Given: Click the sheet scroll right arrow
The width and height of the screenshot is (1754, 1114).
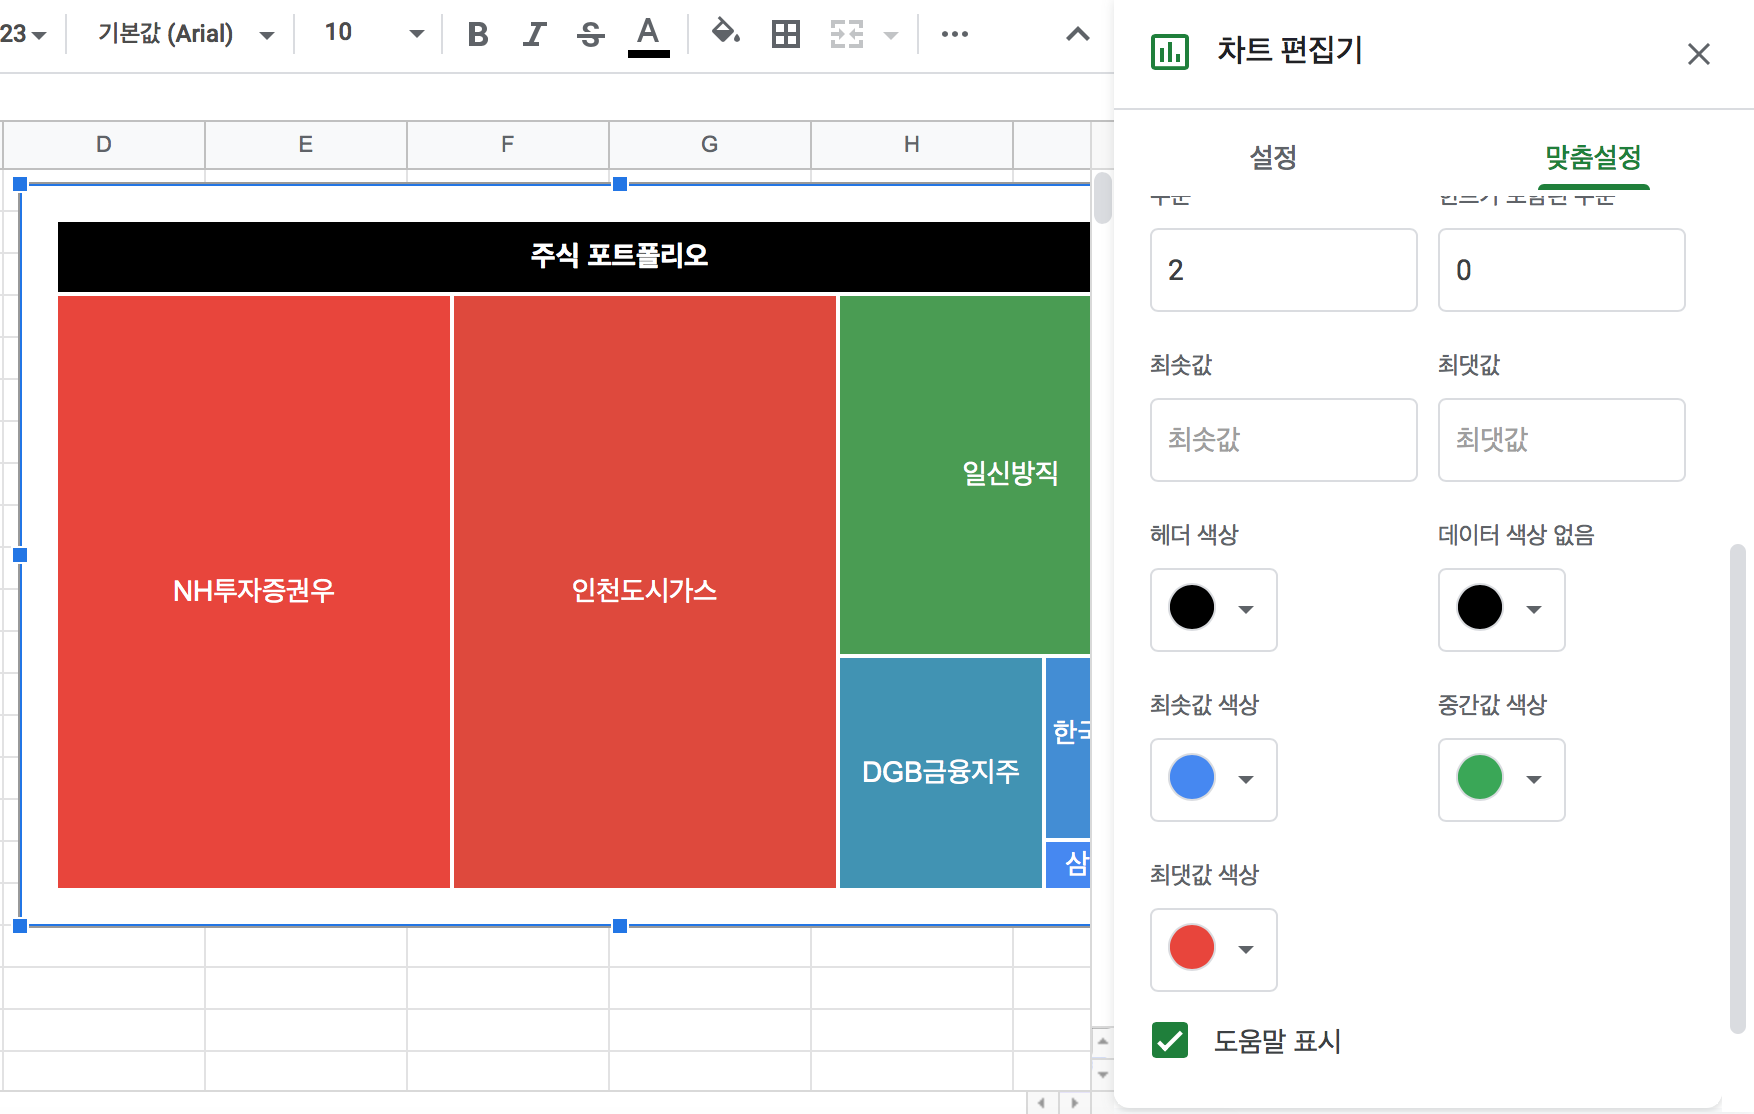Looking at the screenshot, I should (x=1075, y=1103).
